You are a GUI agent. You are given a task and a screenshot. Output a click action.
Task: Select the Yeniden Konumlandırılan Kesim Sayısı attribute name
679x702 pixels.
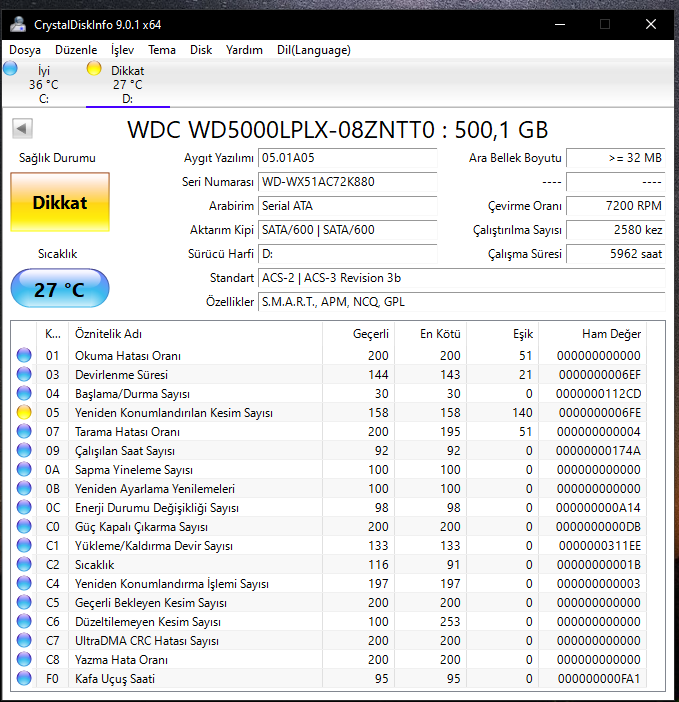[174, 413]
